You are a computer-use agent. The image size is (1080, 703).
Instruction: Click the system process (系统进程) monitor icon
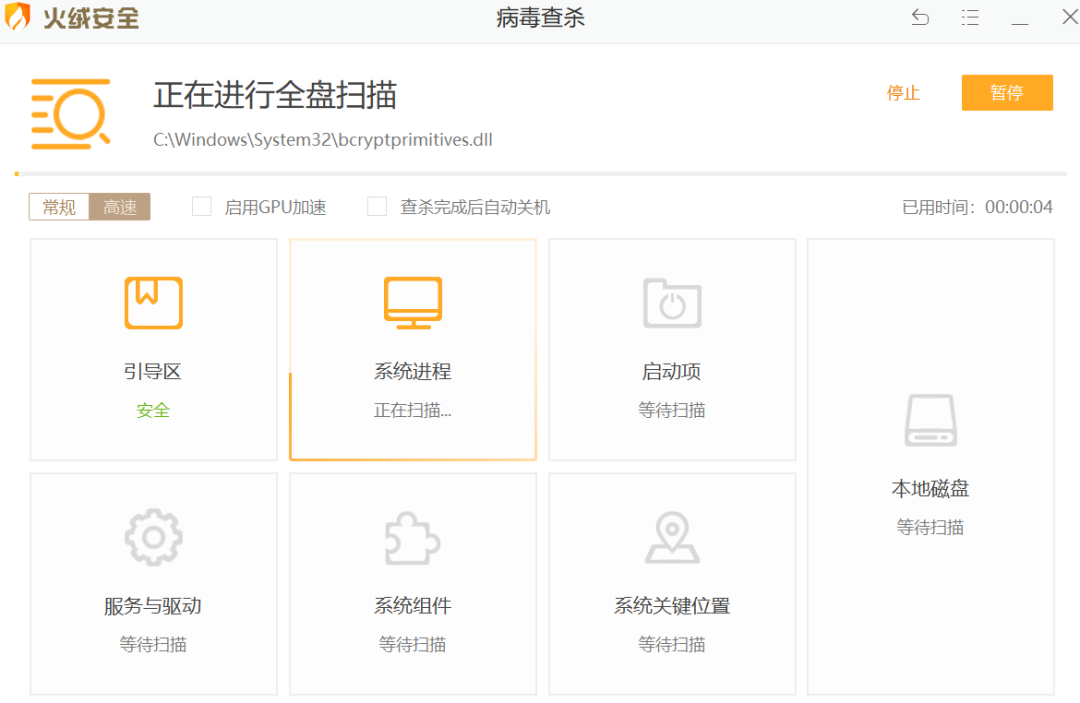[413, 303]
